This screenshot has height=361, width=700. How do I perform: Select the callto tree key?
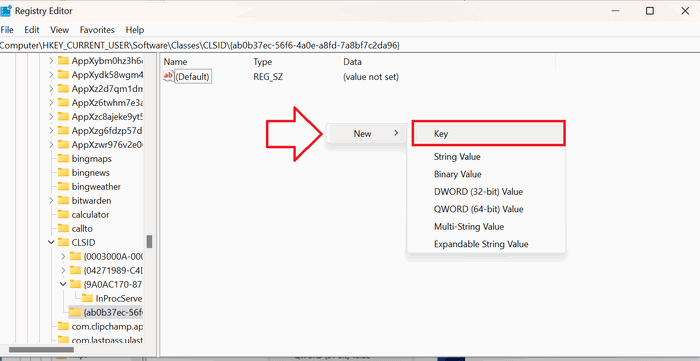coord(82,228)
